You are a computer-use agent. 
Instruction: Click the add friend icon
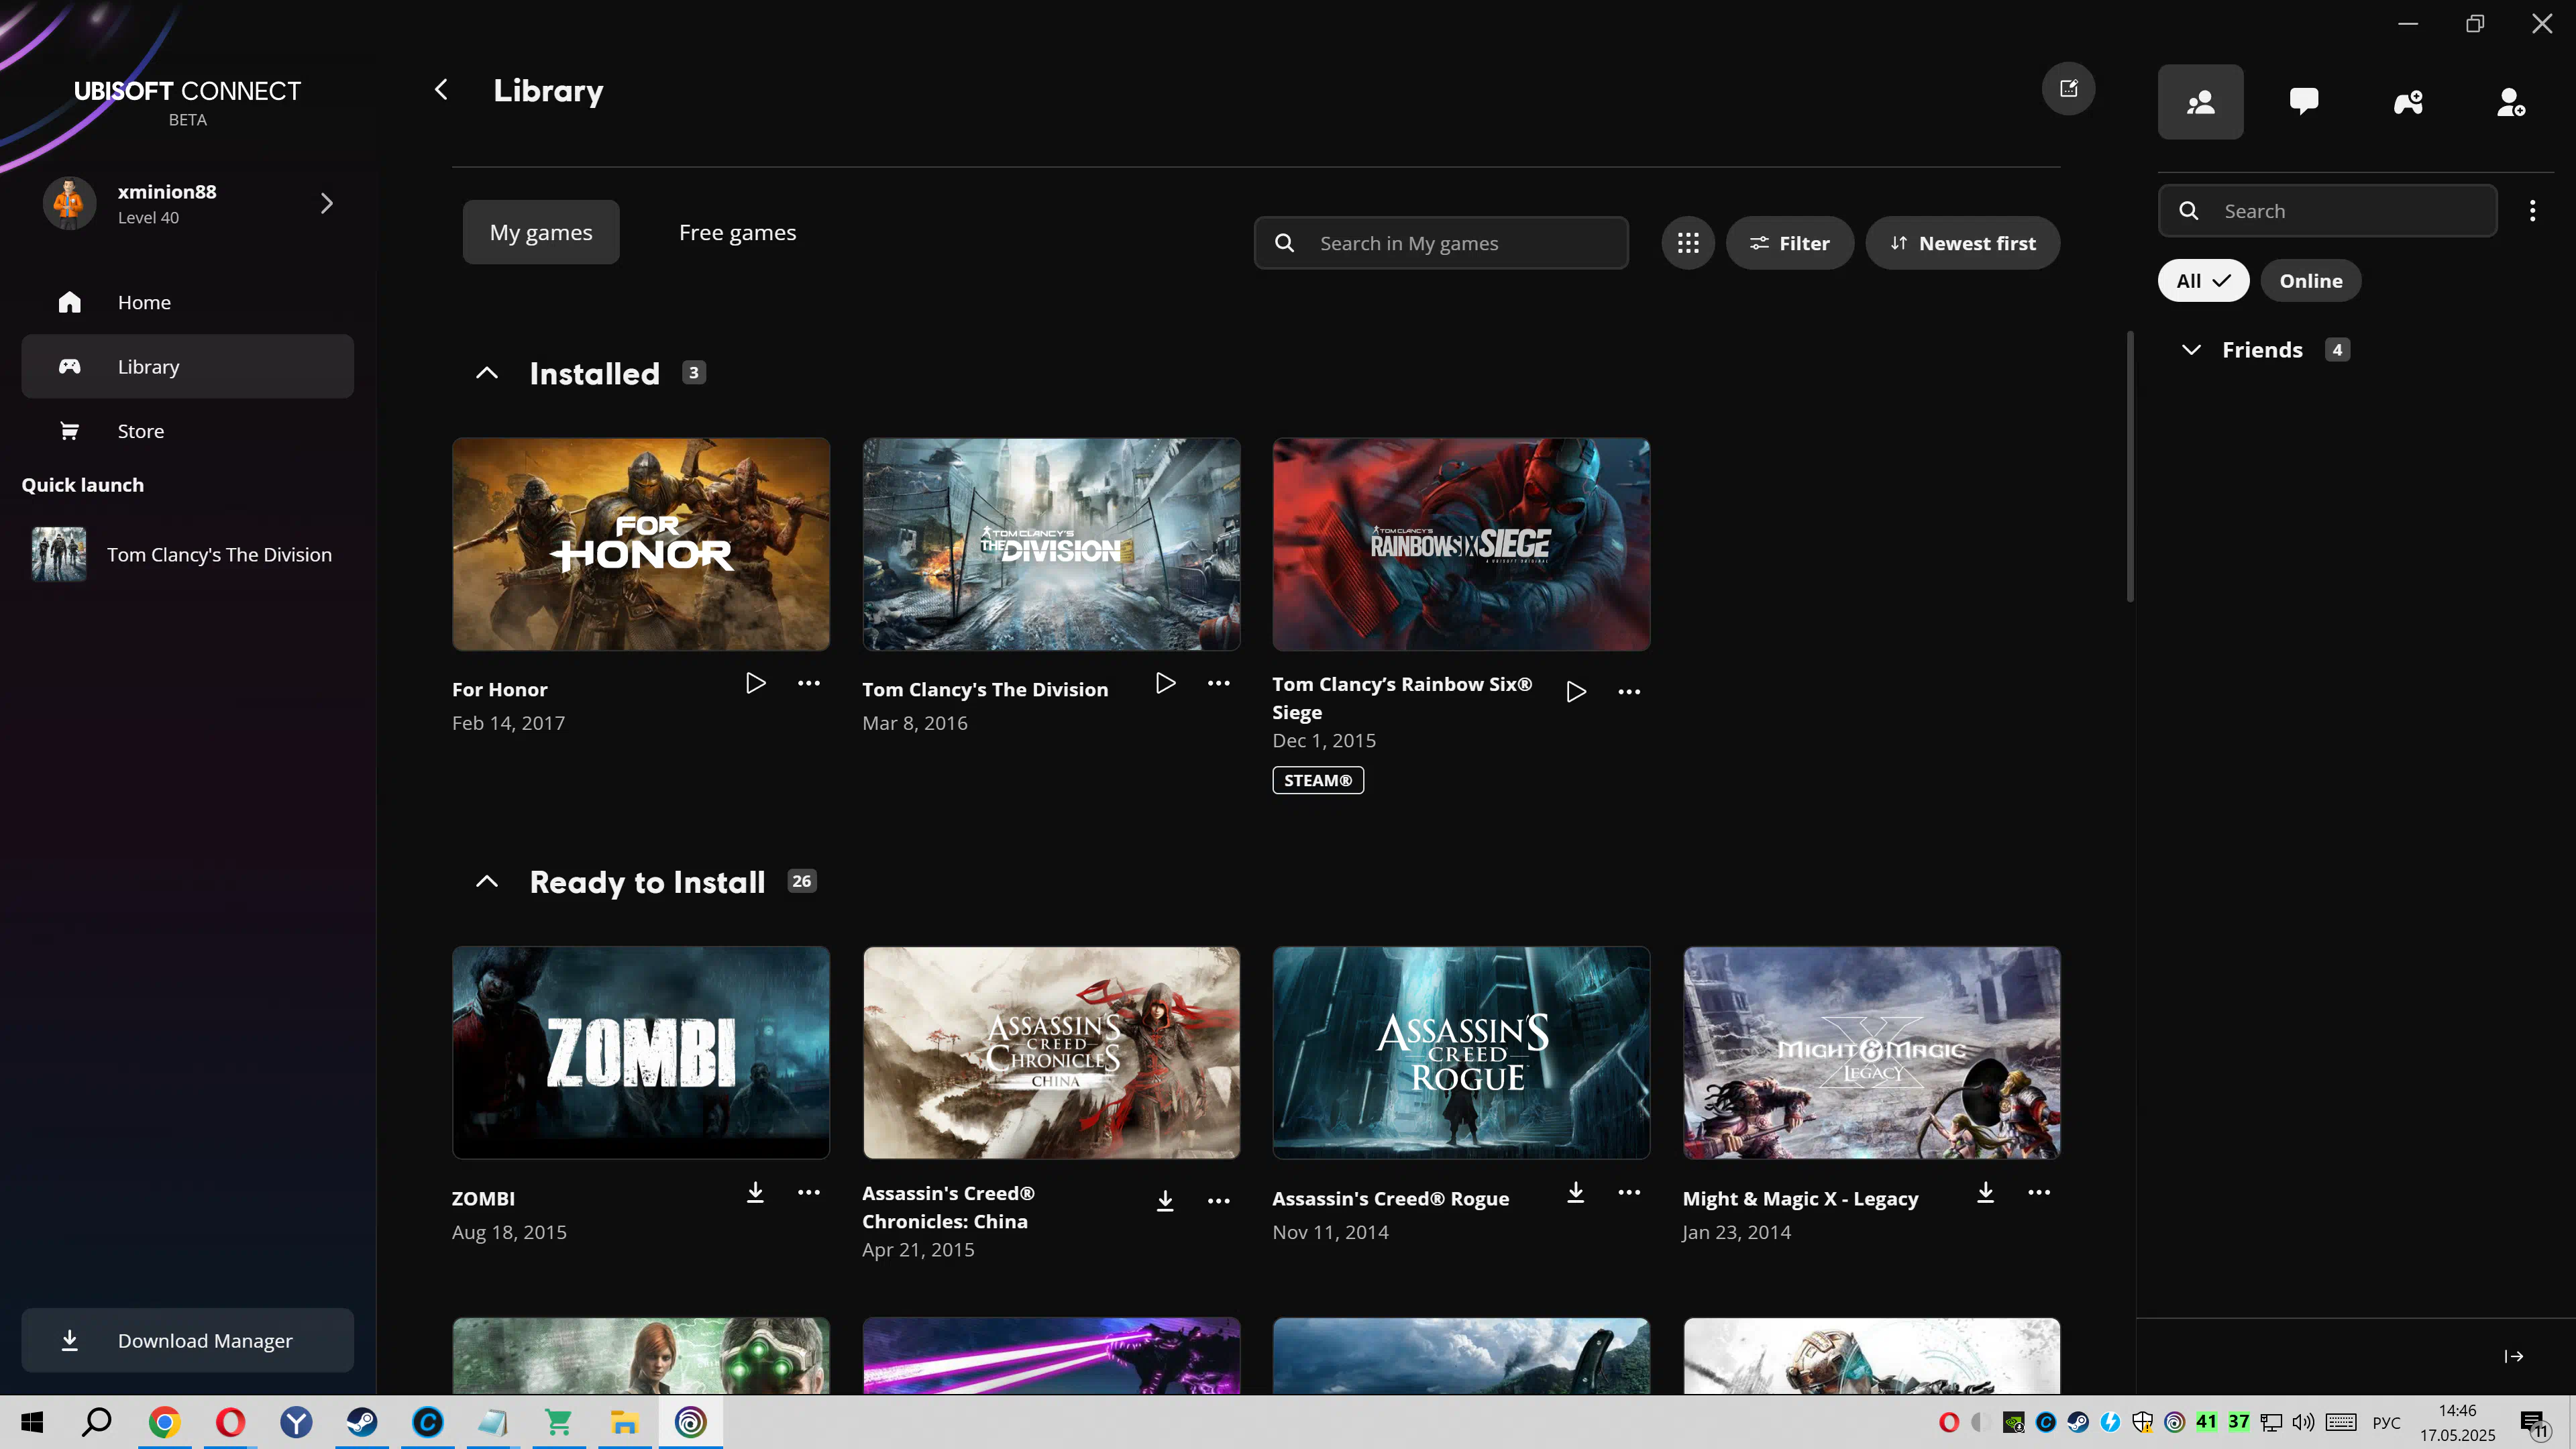coord(2511,102)
